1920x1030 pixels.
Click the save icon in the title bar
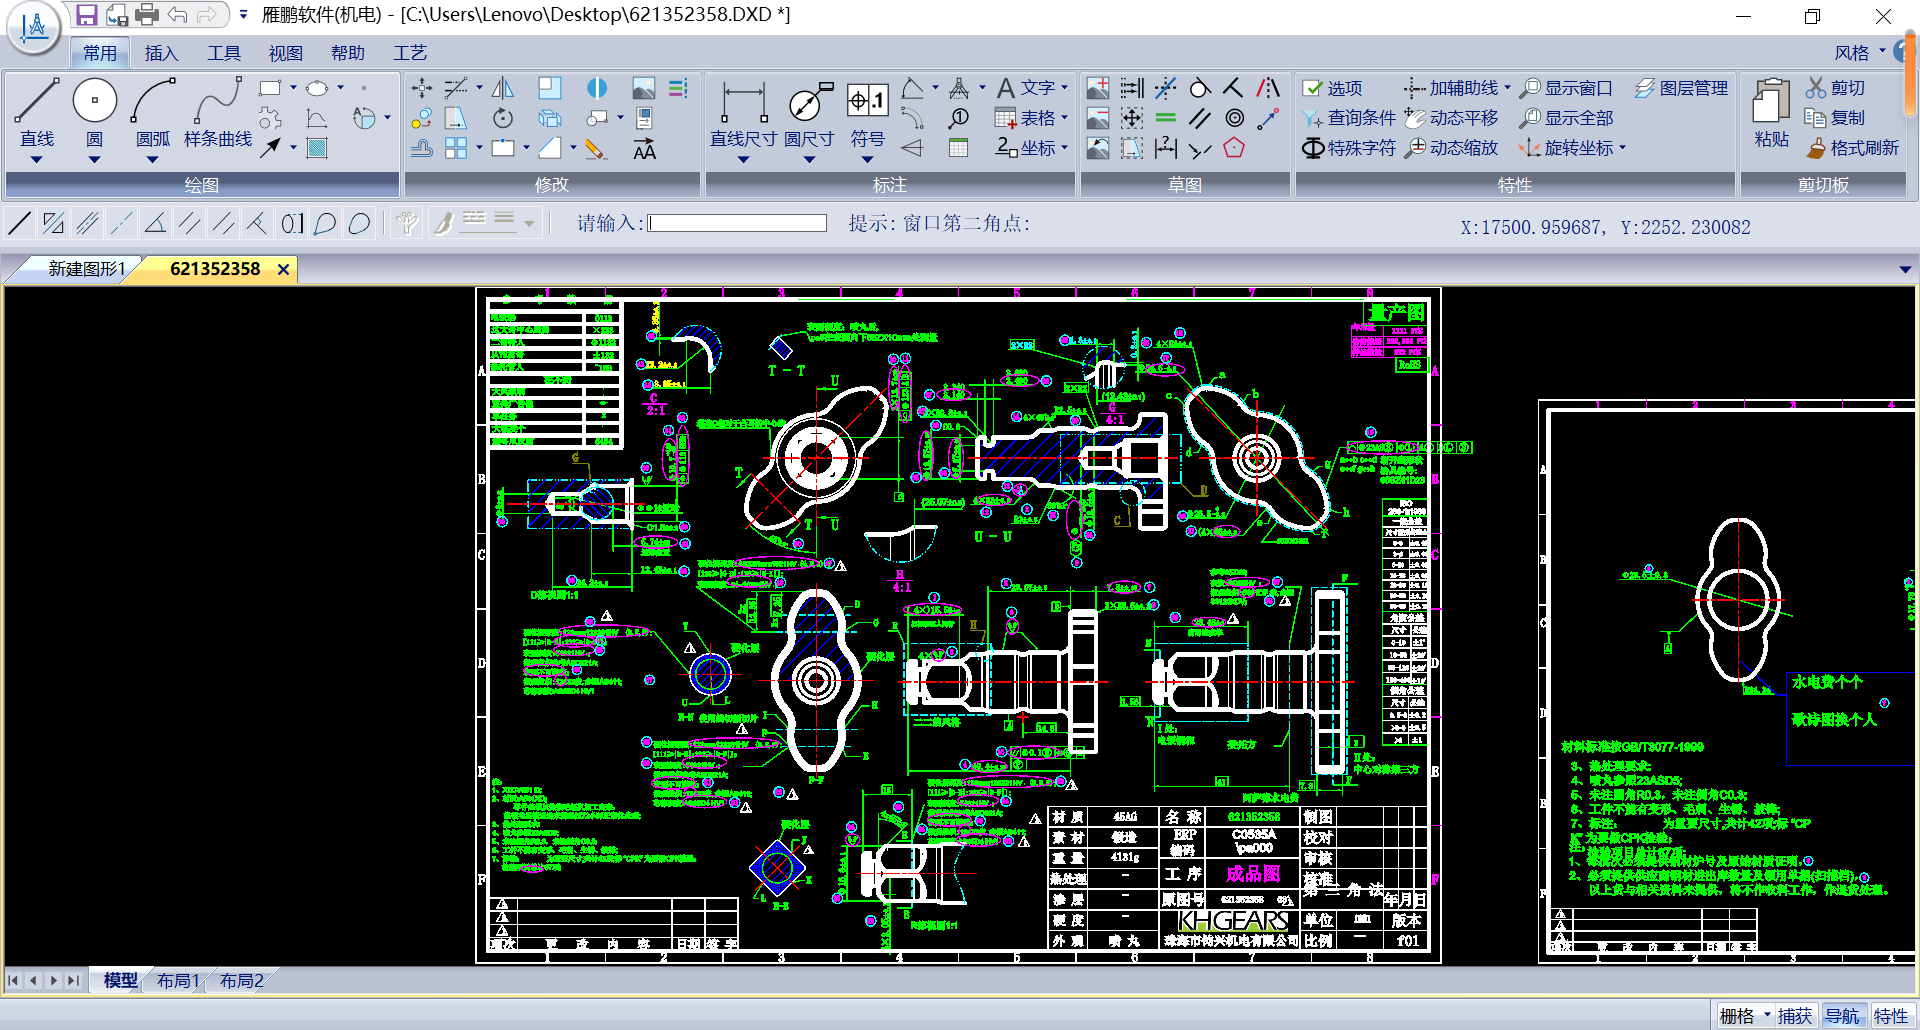87,15
